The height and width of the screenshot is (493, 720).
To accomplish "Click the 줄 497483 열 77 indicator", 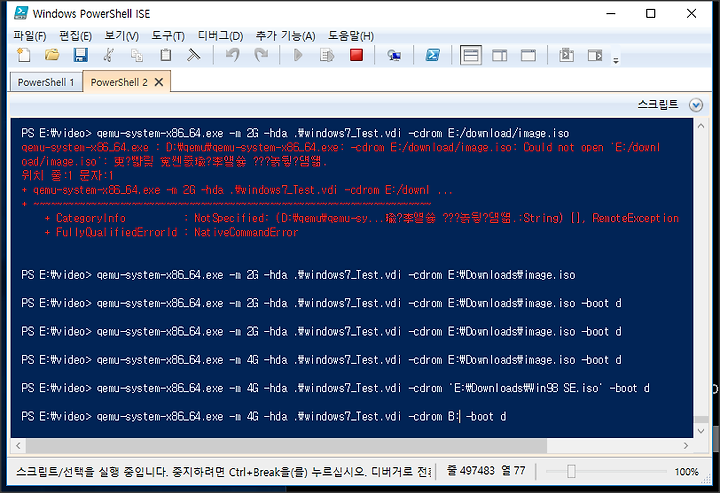I will point(486,471).
